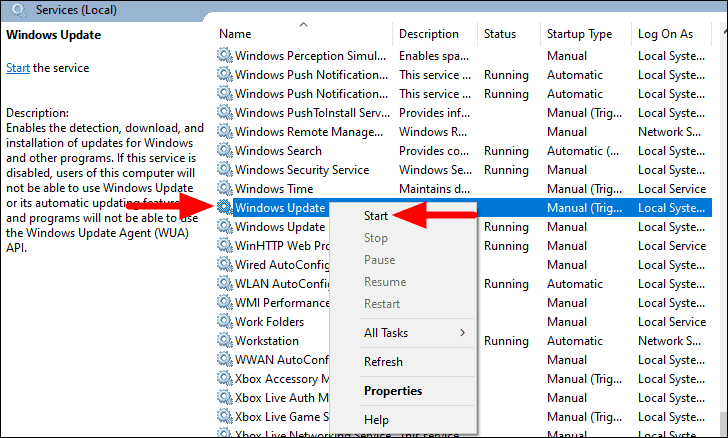This screenshot has width=728, height=438.
Task: Click the gear icon beside Workstation
Action: click(225, 340)
